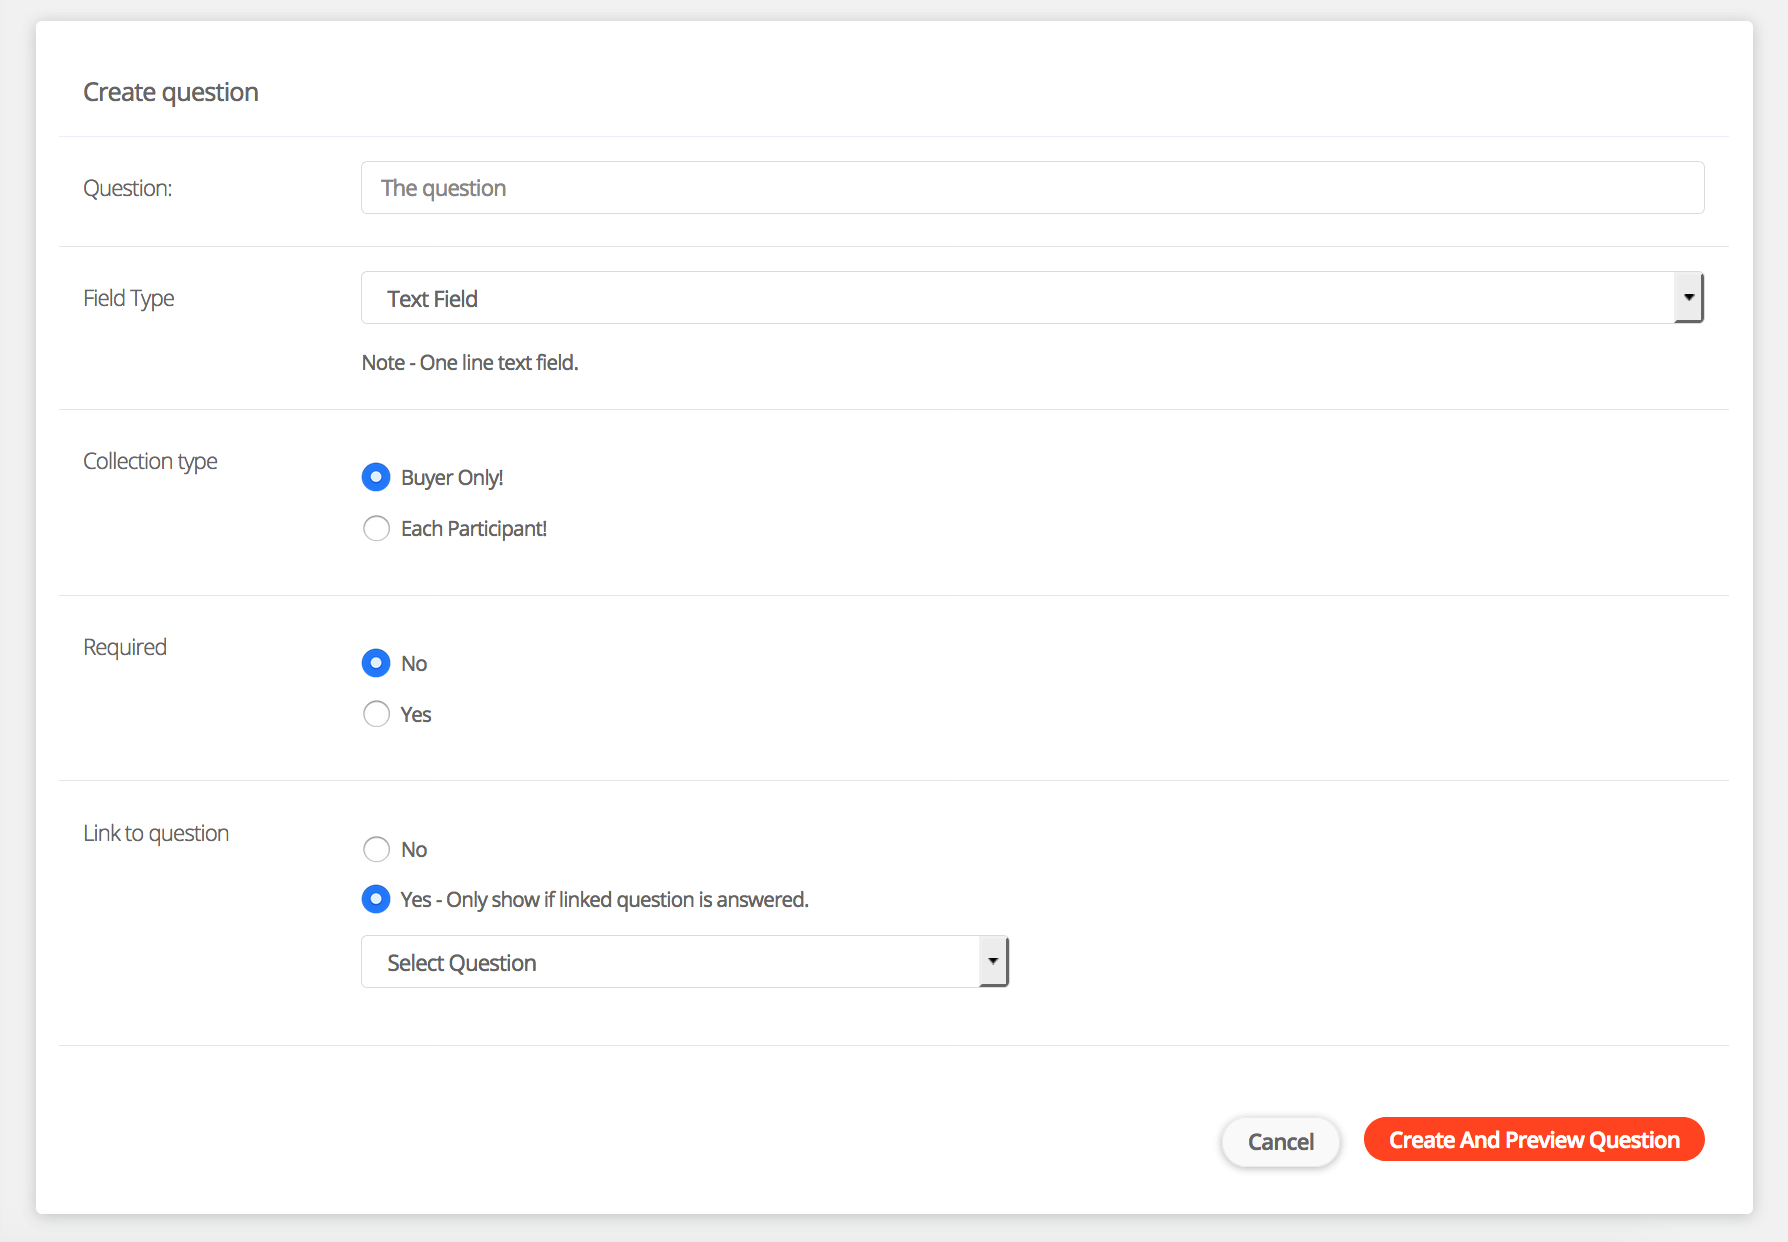
Task: Click the "Create question" heading
Action: pos(171,92)
